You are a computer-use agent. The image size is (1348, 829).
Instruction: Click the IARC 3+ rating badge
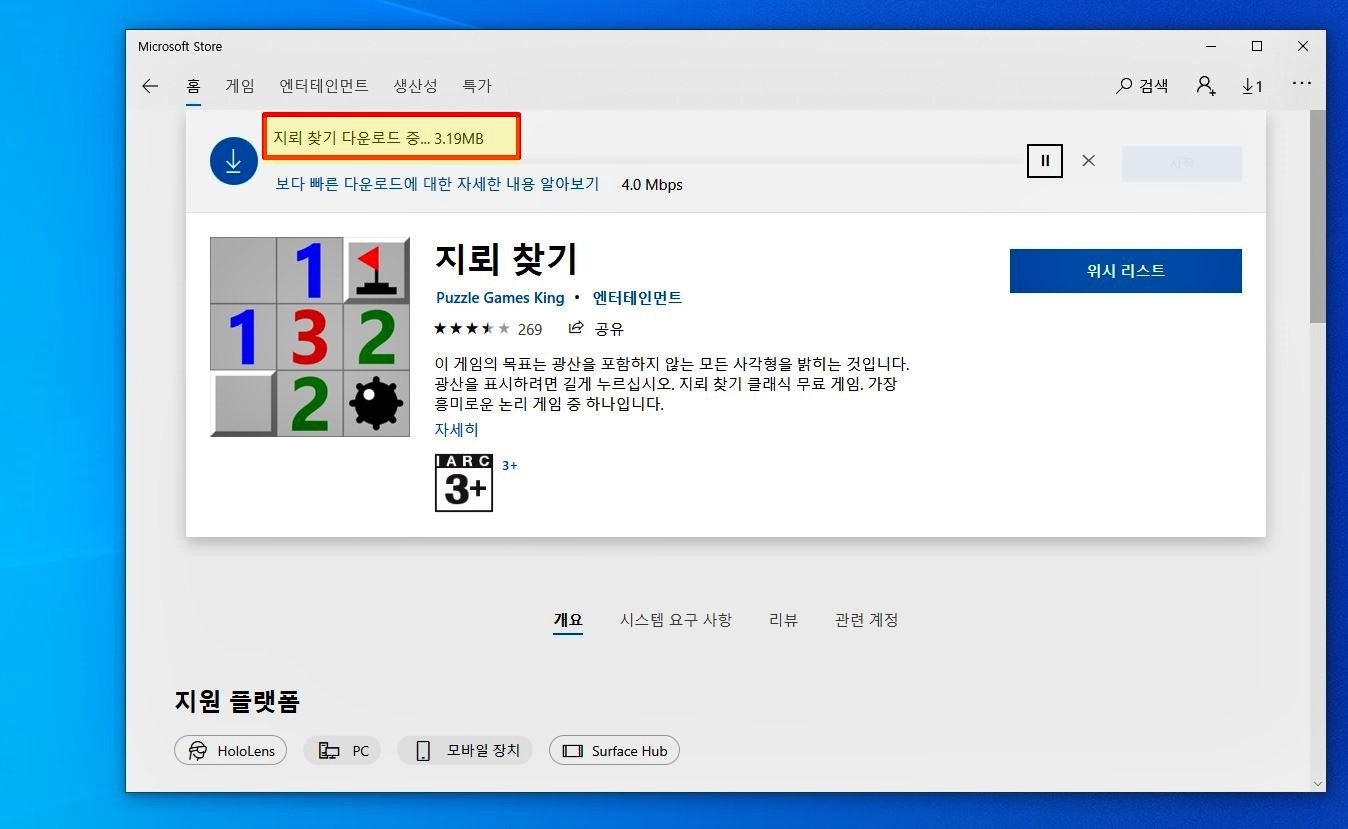[464, 483]
